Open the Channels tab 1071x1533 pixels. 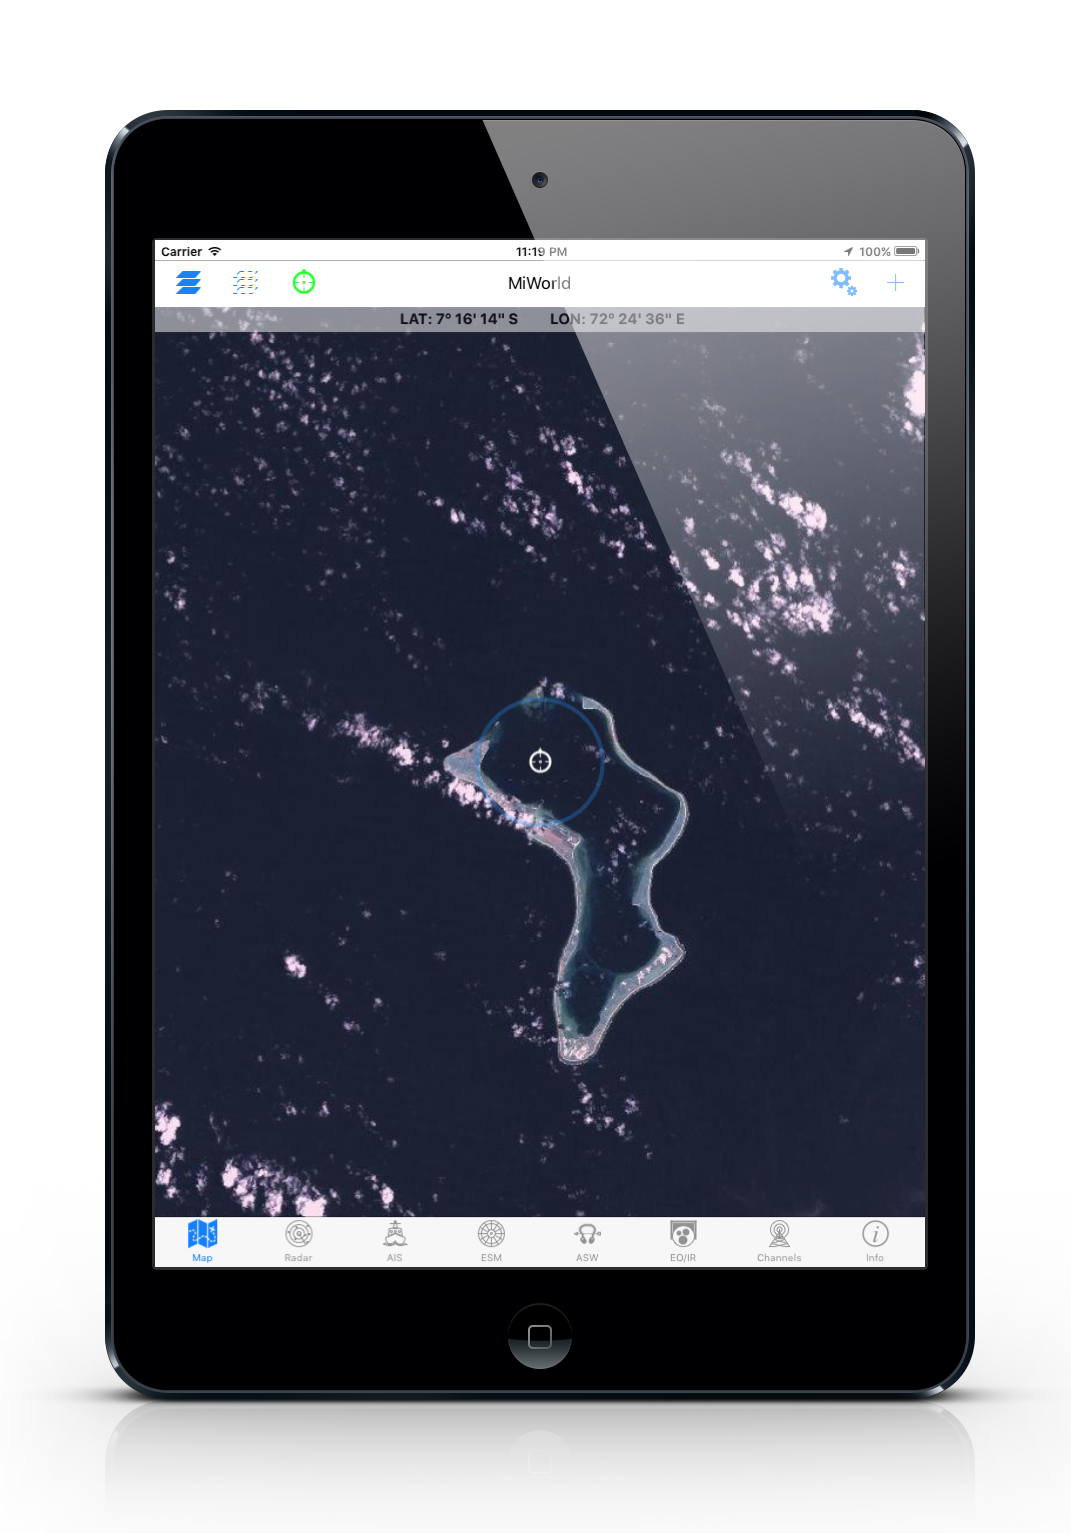coord(779,1241)
